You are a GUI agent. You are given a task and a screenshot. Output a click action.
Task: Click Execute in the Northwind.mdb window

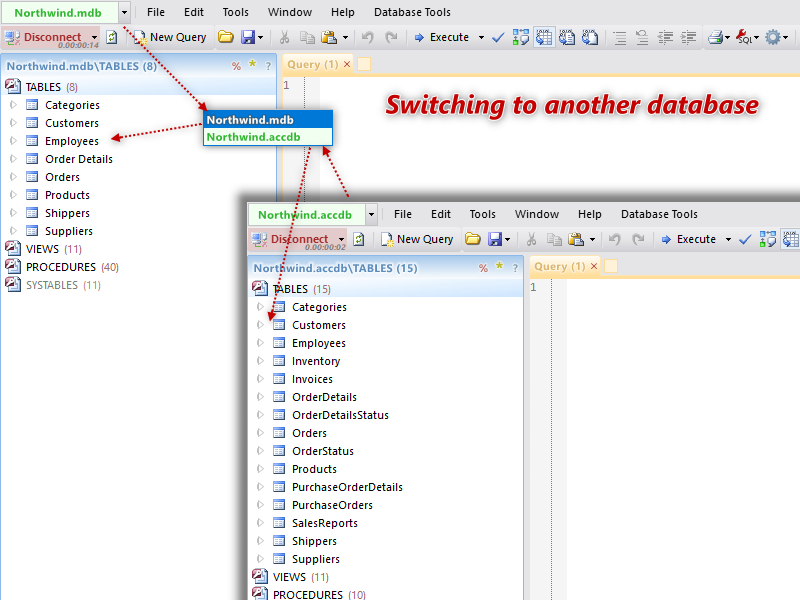442,37
